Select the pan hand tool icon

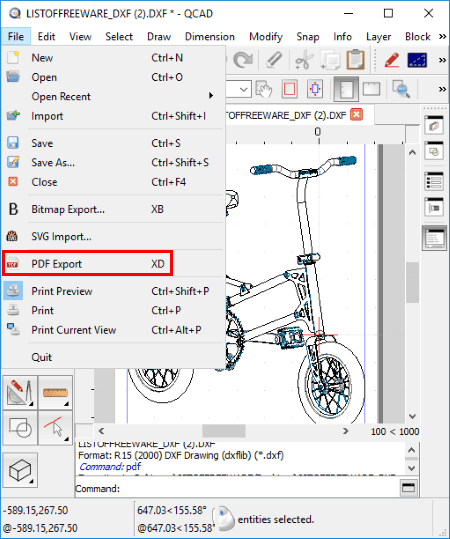(x=264, y=89)
